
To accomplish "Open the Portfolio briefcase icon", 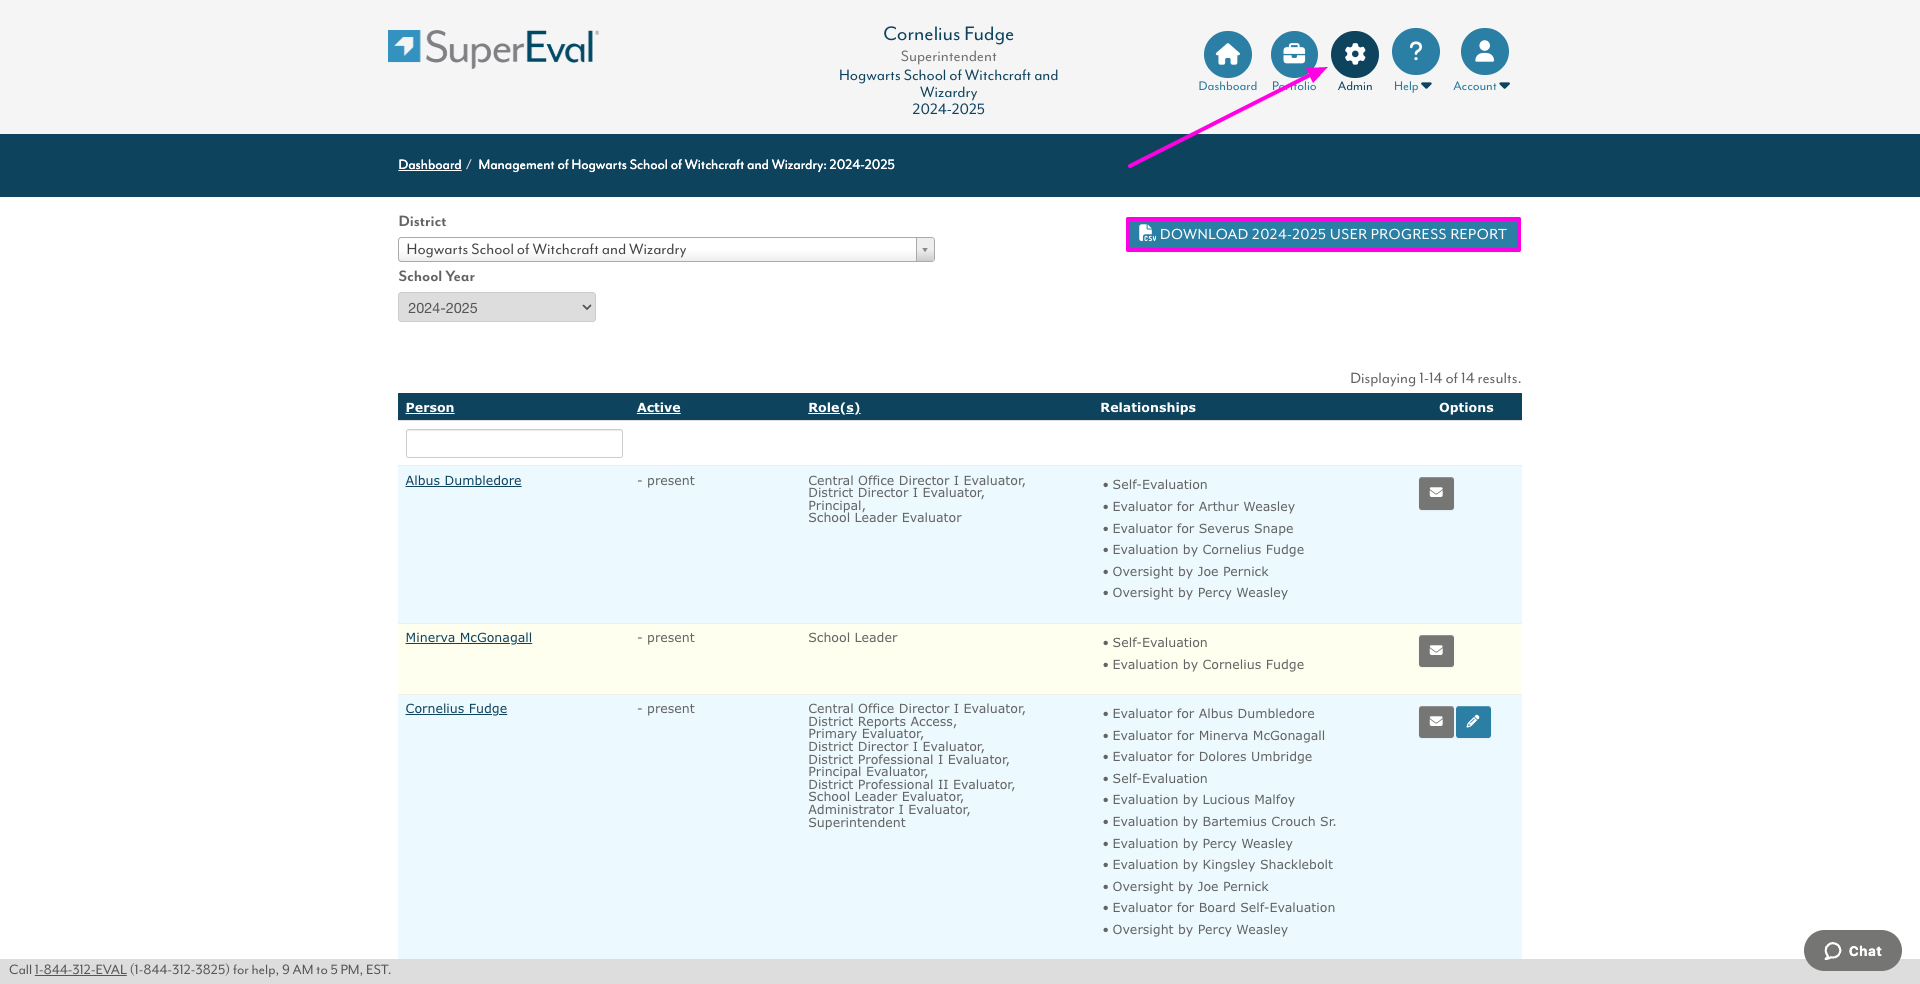I will [x=1294, y=54].
